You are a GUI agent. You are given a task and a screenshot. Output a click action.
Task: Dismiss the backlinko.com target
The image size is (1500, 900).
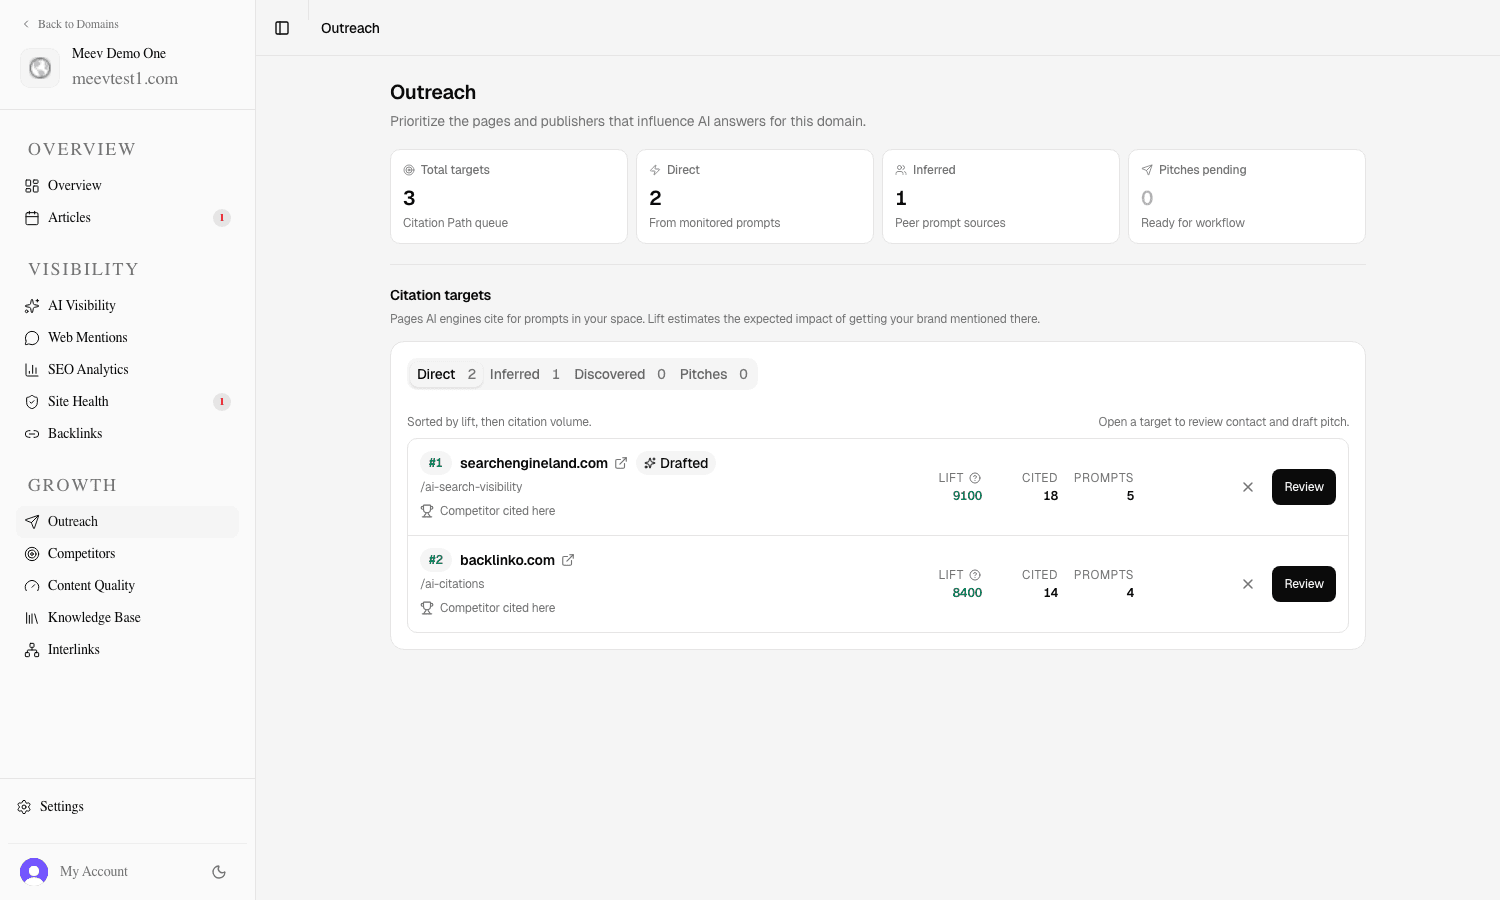click(1248, 584)
